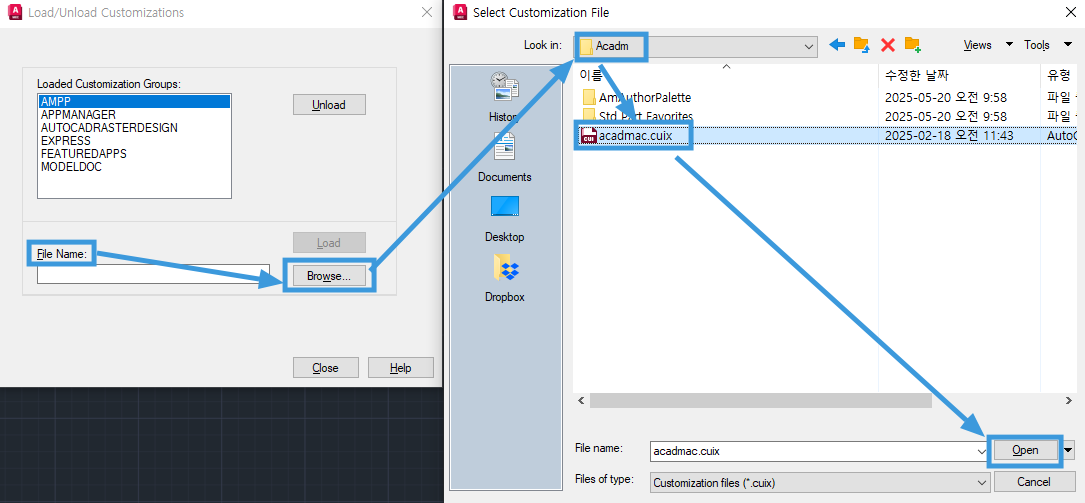
Task: Select the acadmac.cuix file icon
Action: point(588,136)
